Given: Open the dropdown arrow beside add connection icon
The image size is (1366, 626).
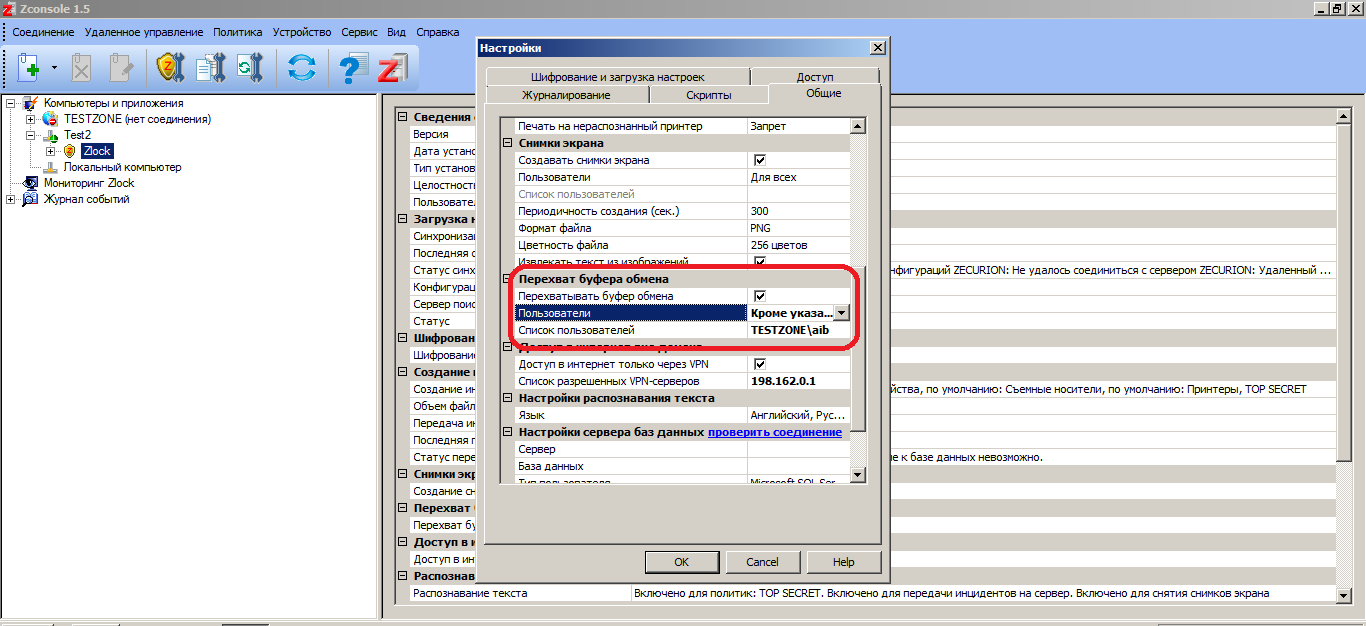Looking at the screenshot, I should tap(54, 68).
